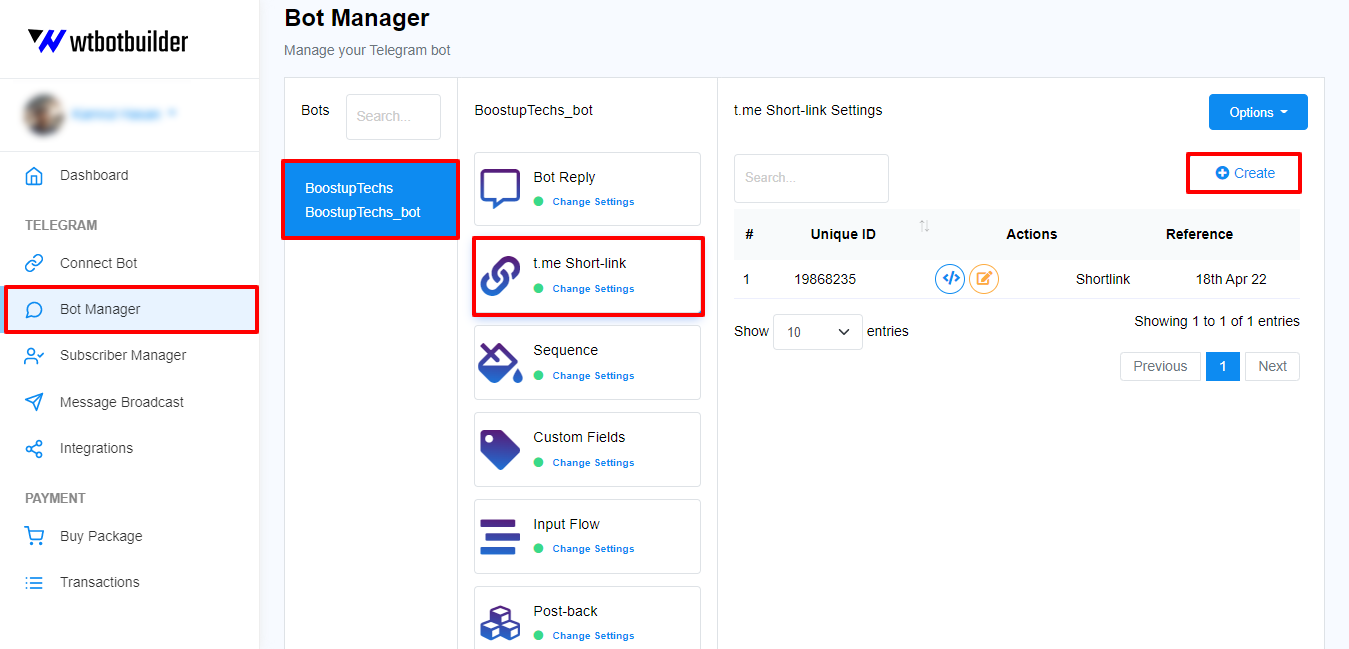This screenshot has width=1349, height=649.
Task: Click the Previous pagination button
Action: tap(1160, 366)
